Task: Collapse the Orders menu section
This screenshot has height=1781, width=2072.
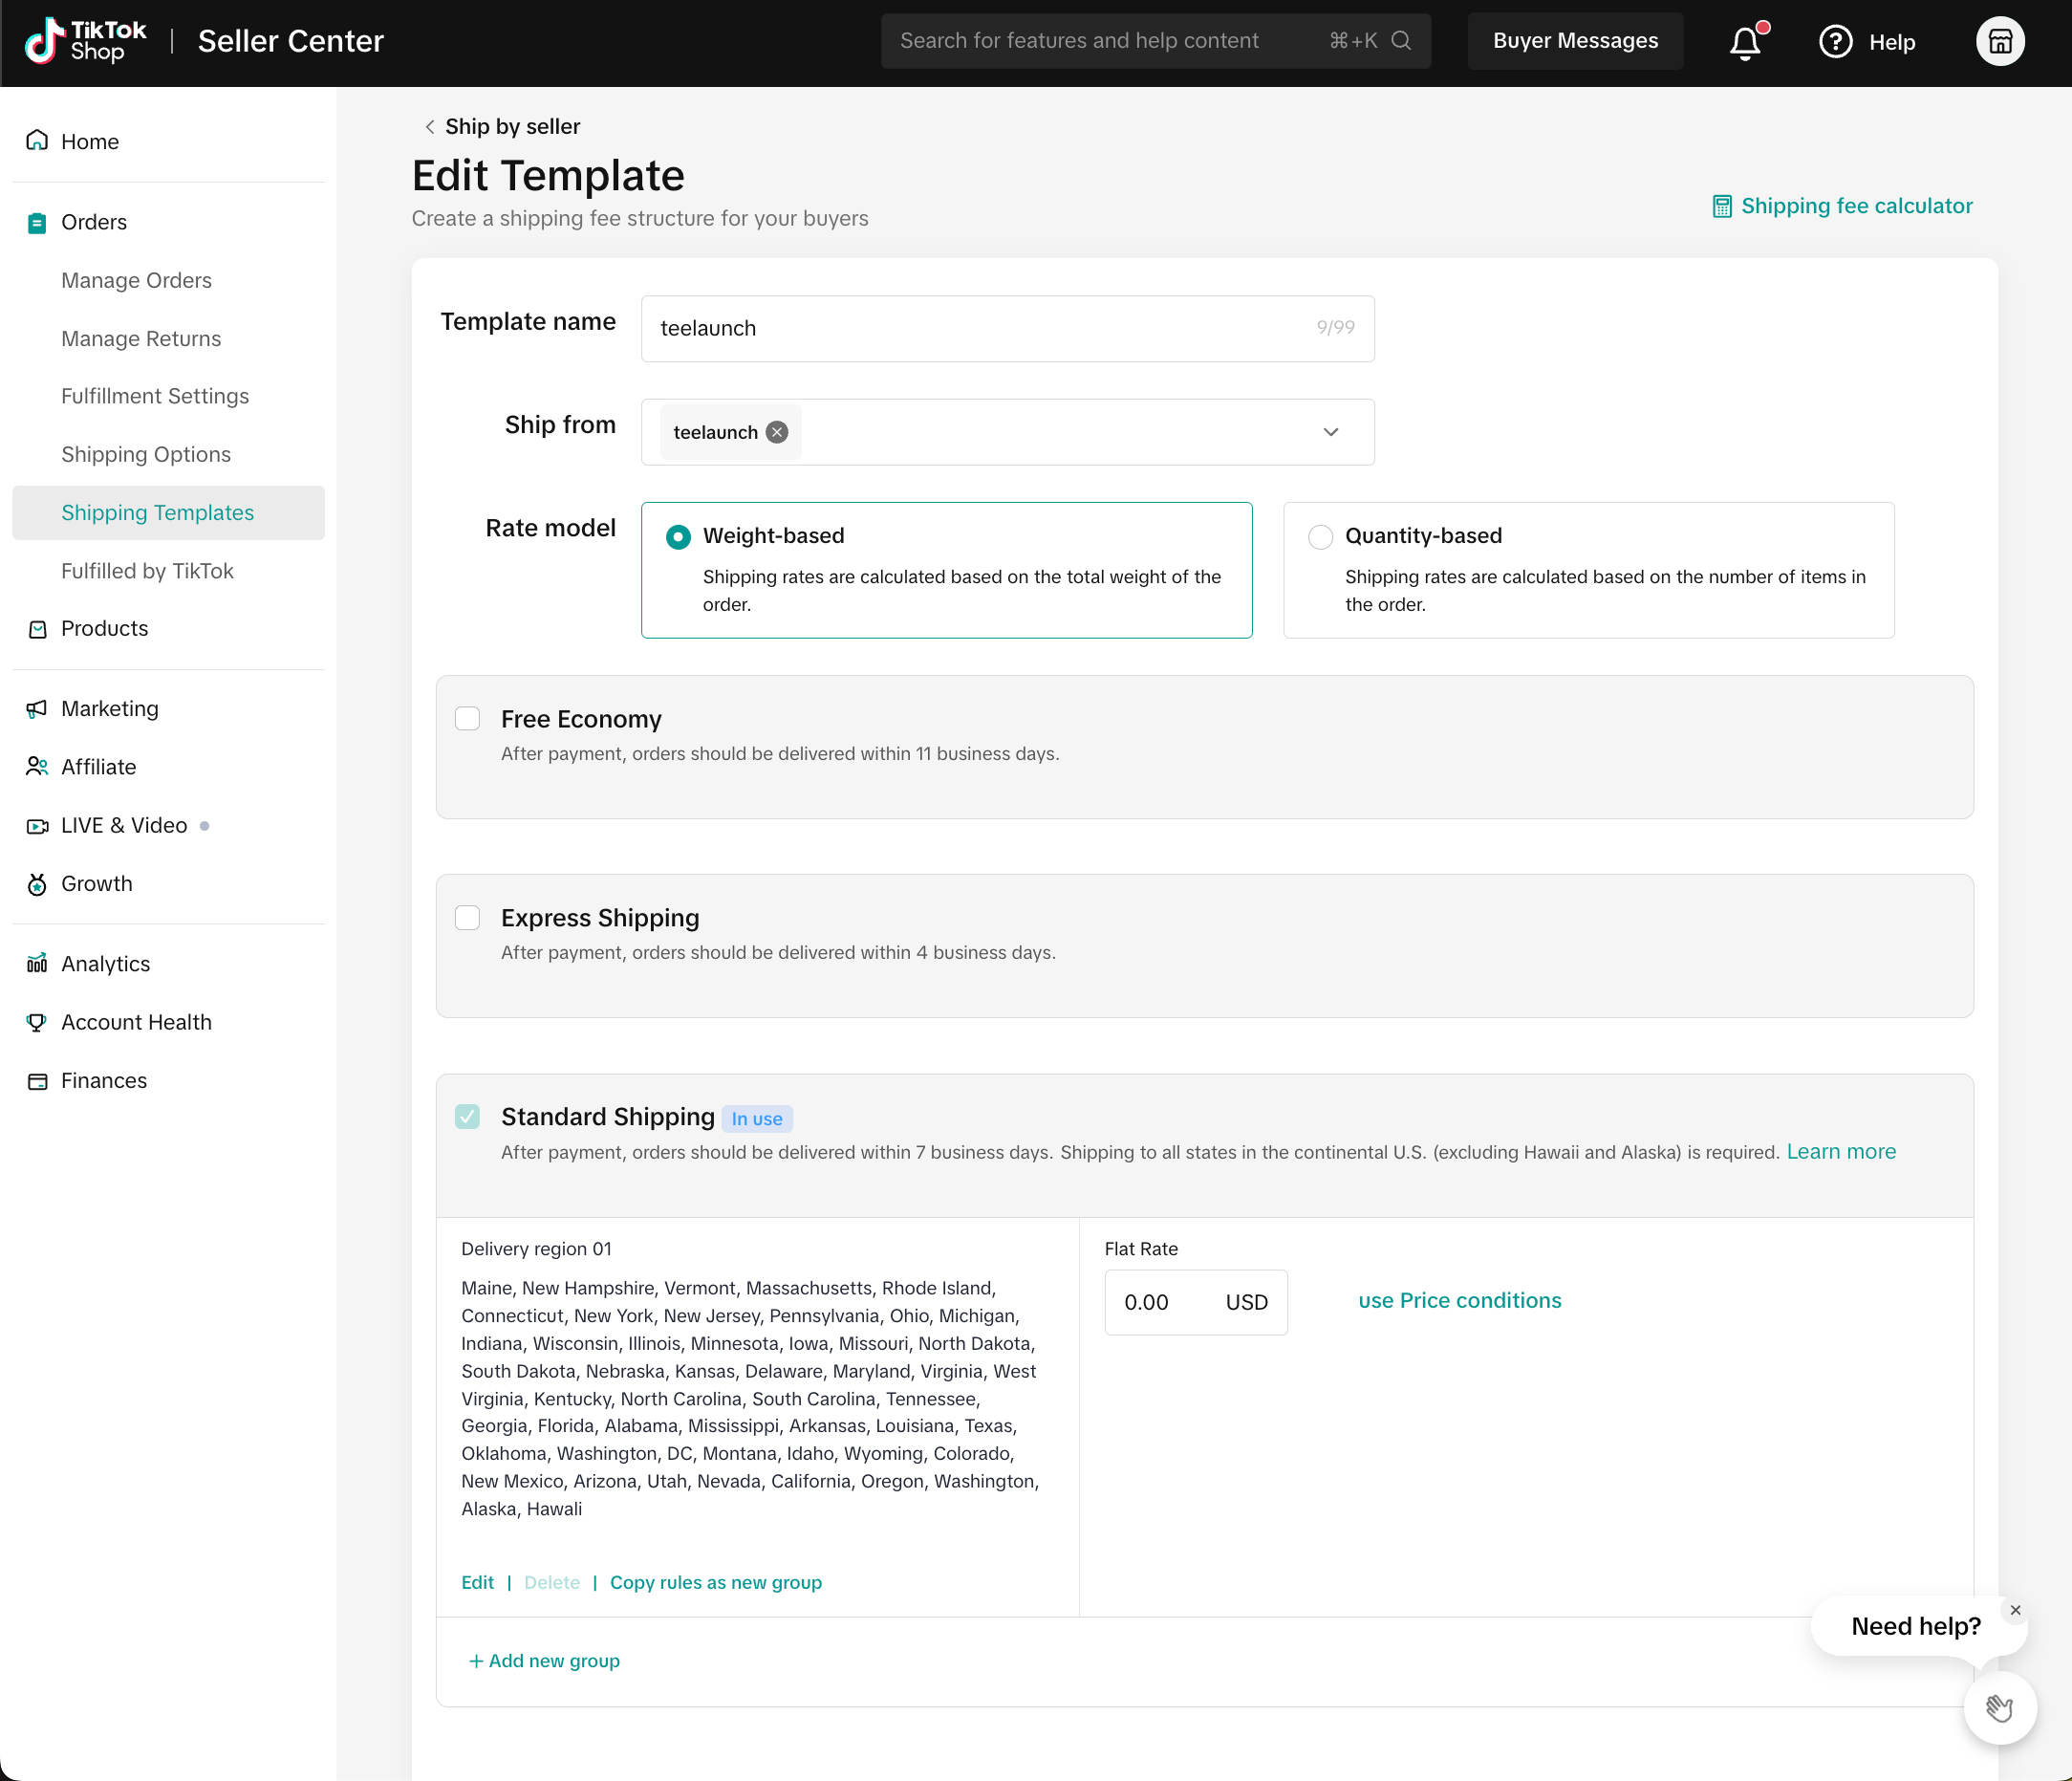Action: 94,223
